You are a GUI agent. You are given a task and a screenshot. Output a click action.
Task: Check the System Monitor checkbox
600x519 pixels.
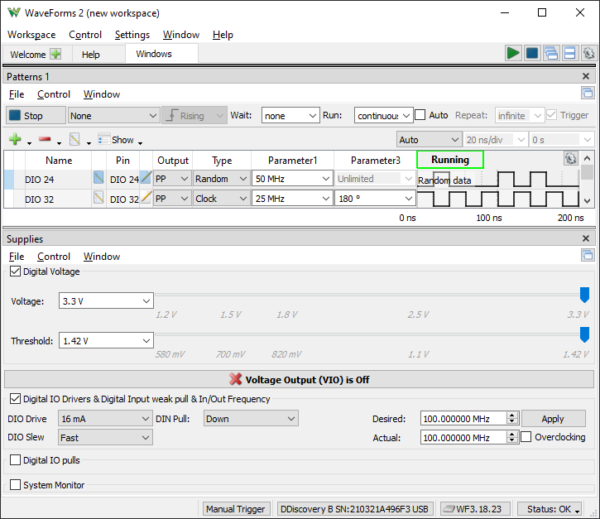[15, 485]
